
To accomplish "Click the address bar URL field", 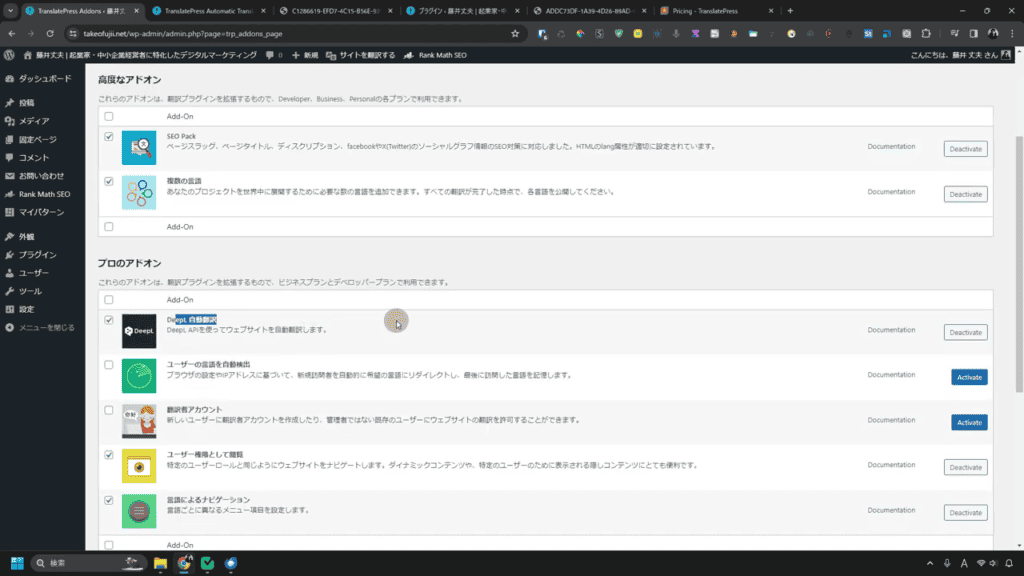I will pyautogui.click(x=294, y=33).
